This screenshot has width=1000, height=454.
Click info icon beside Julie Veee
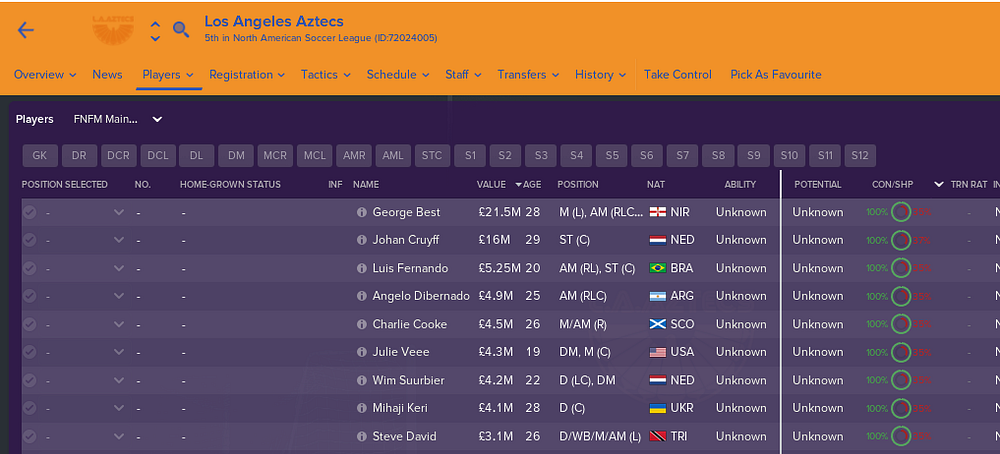point(362,352)
